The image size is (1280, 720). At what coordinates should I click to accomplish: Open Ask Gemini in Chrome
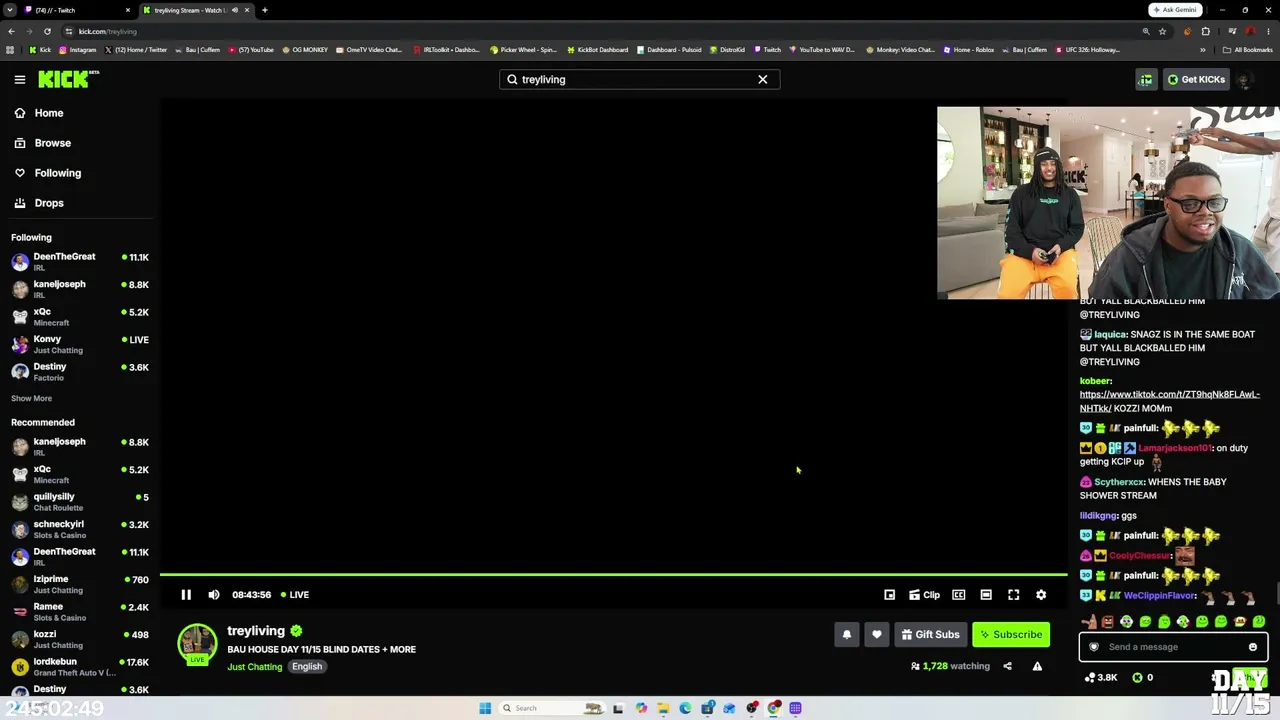click(1174, 10)
